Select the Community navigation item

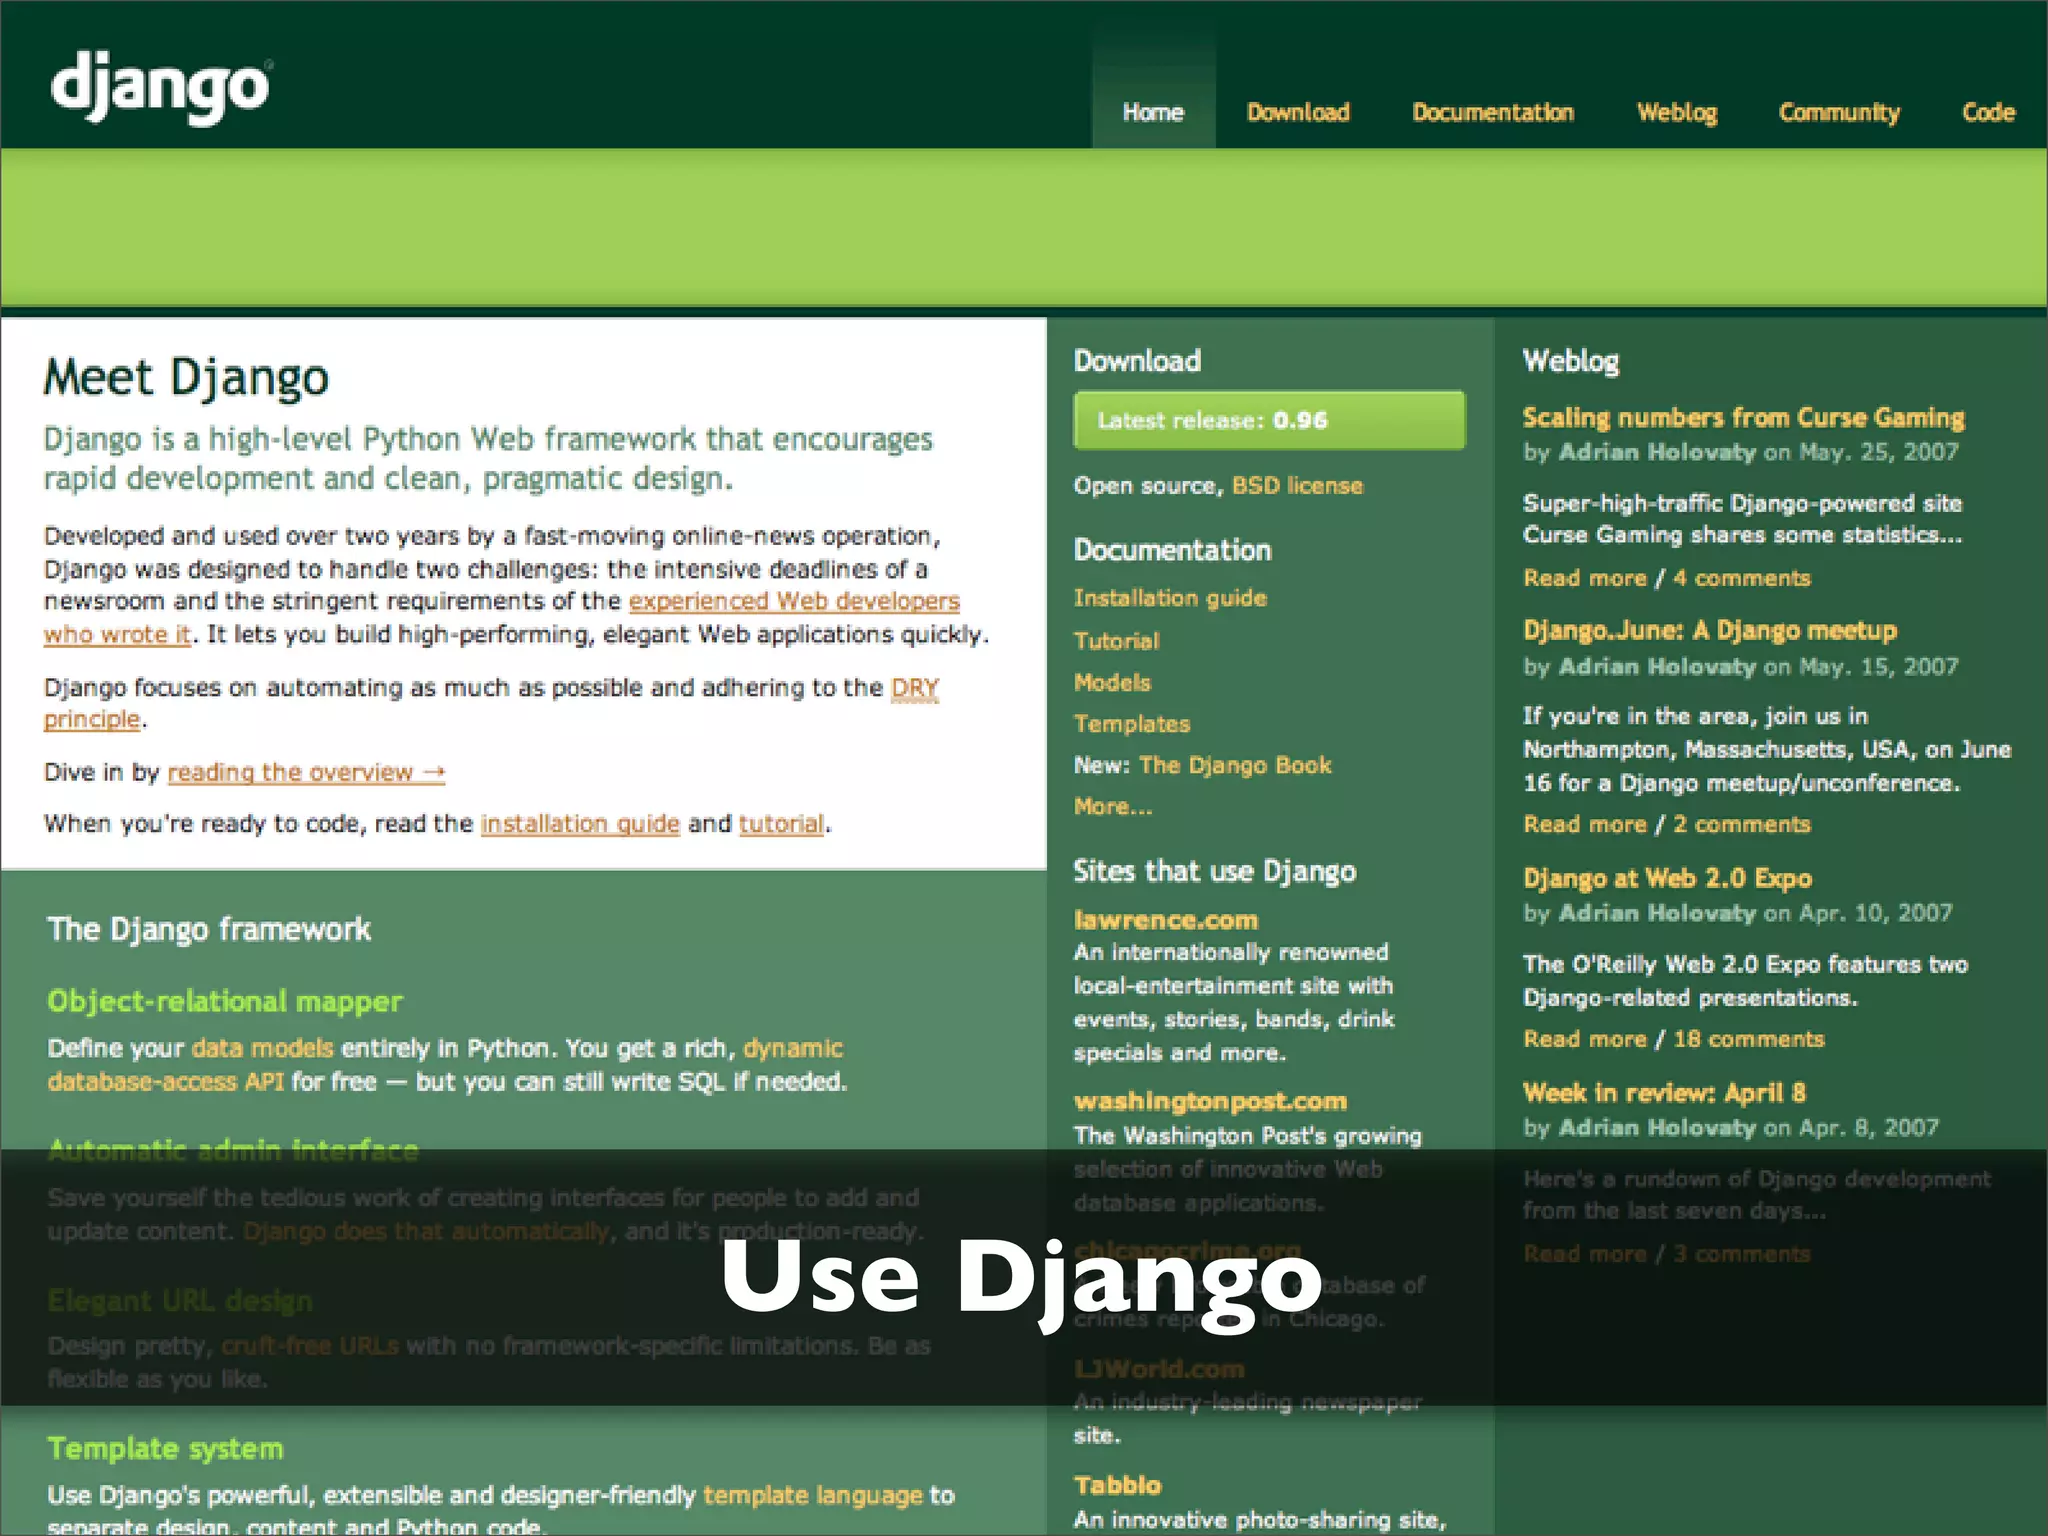pos(1838,112)
